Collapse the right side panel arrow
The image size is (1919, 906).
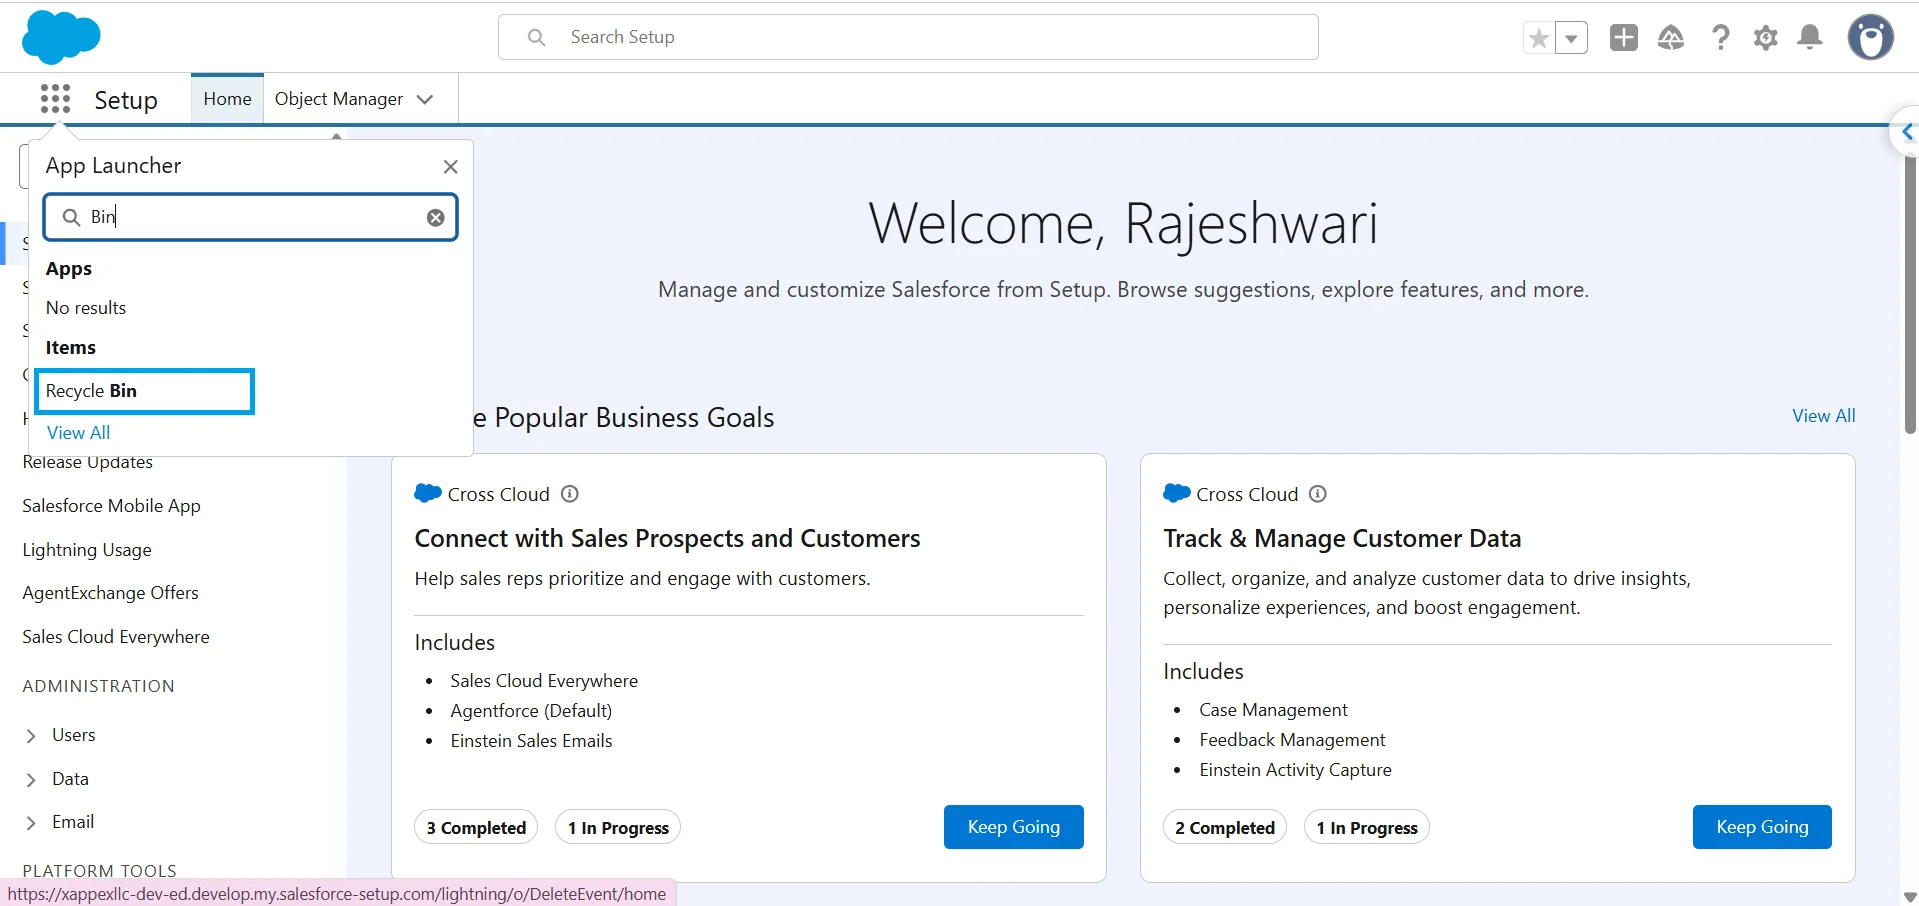point(1907,132)
